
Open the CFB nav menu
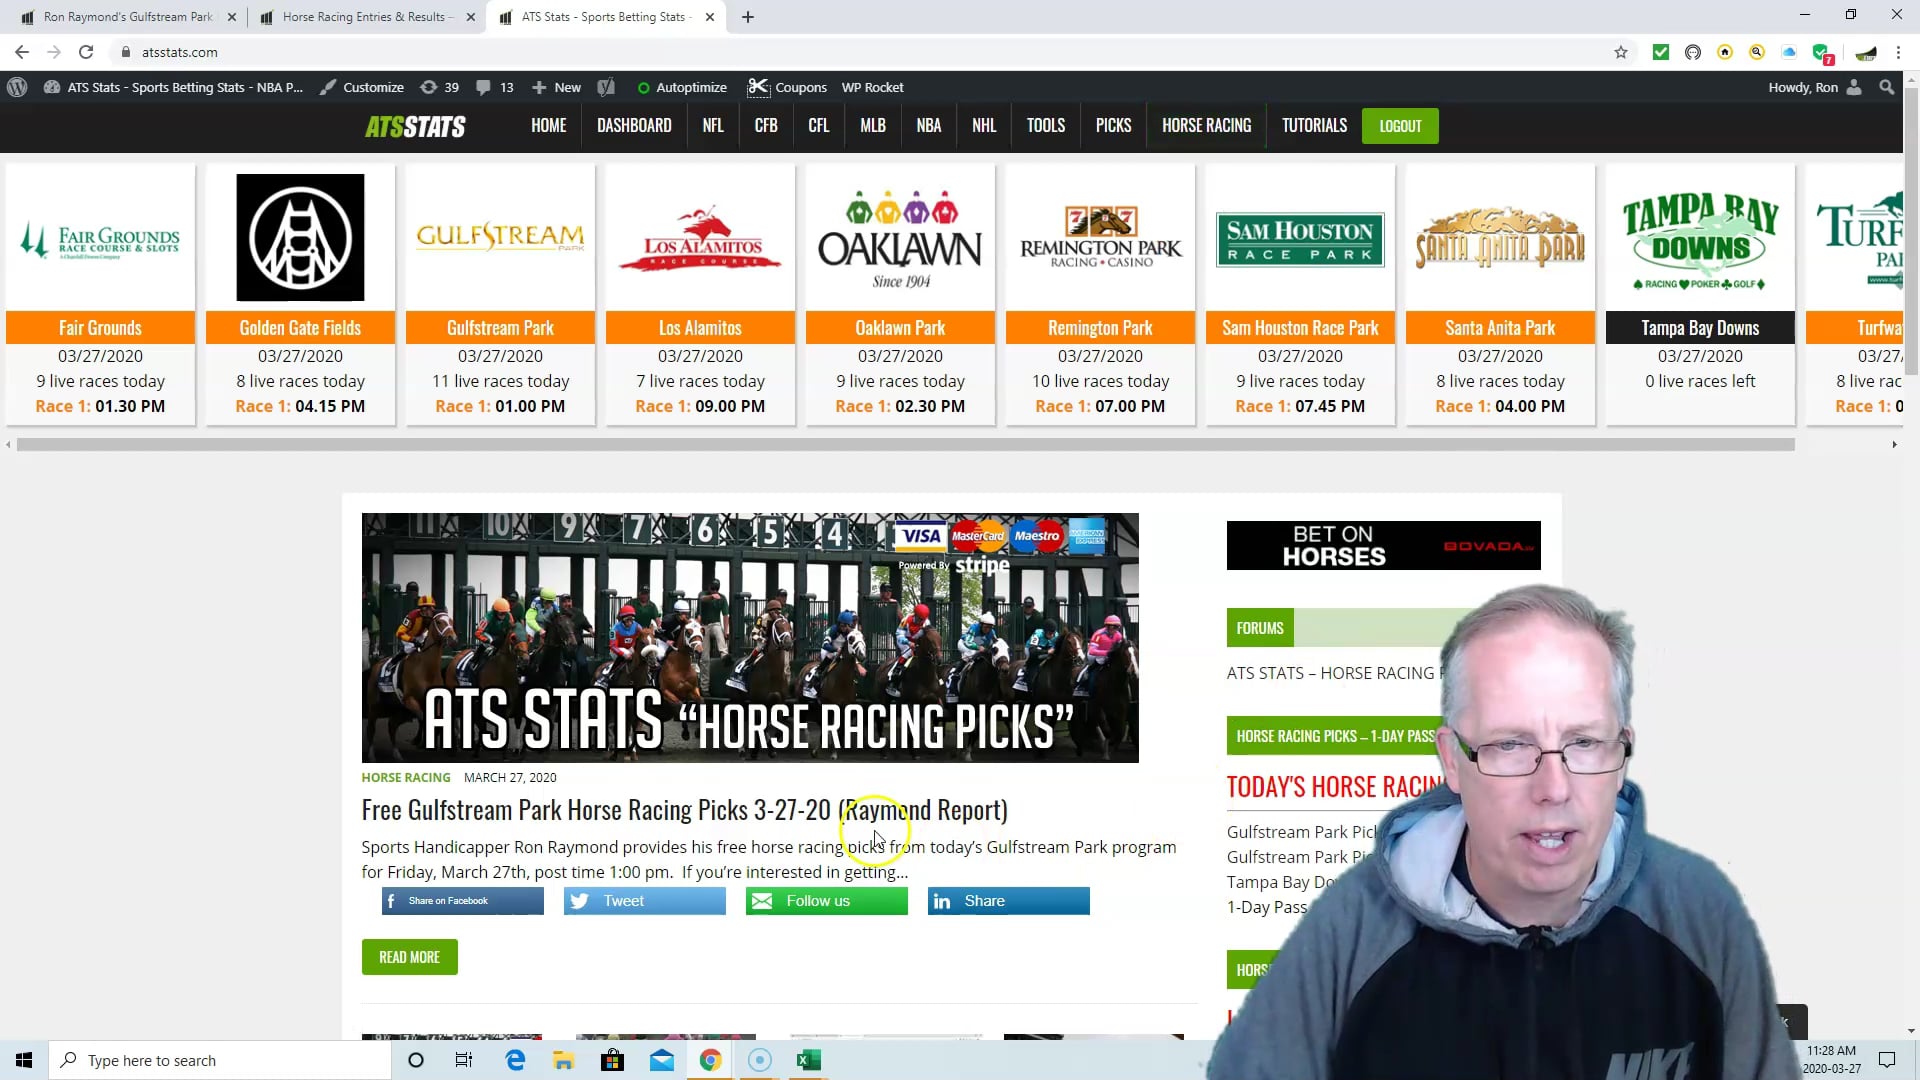[x=766, y=126]
